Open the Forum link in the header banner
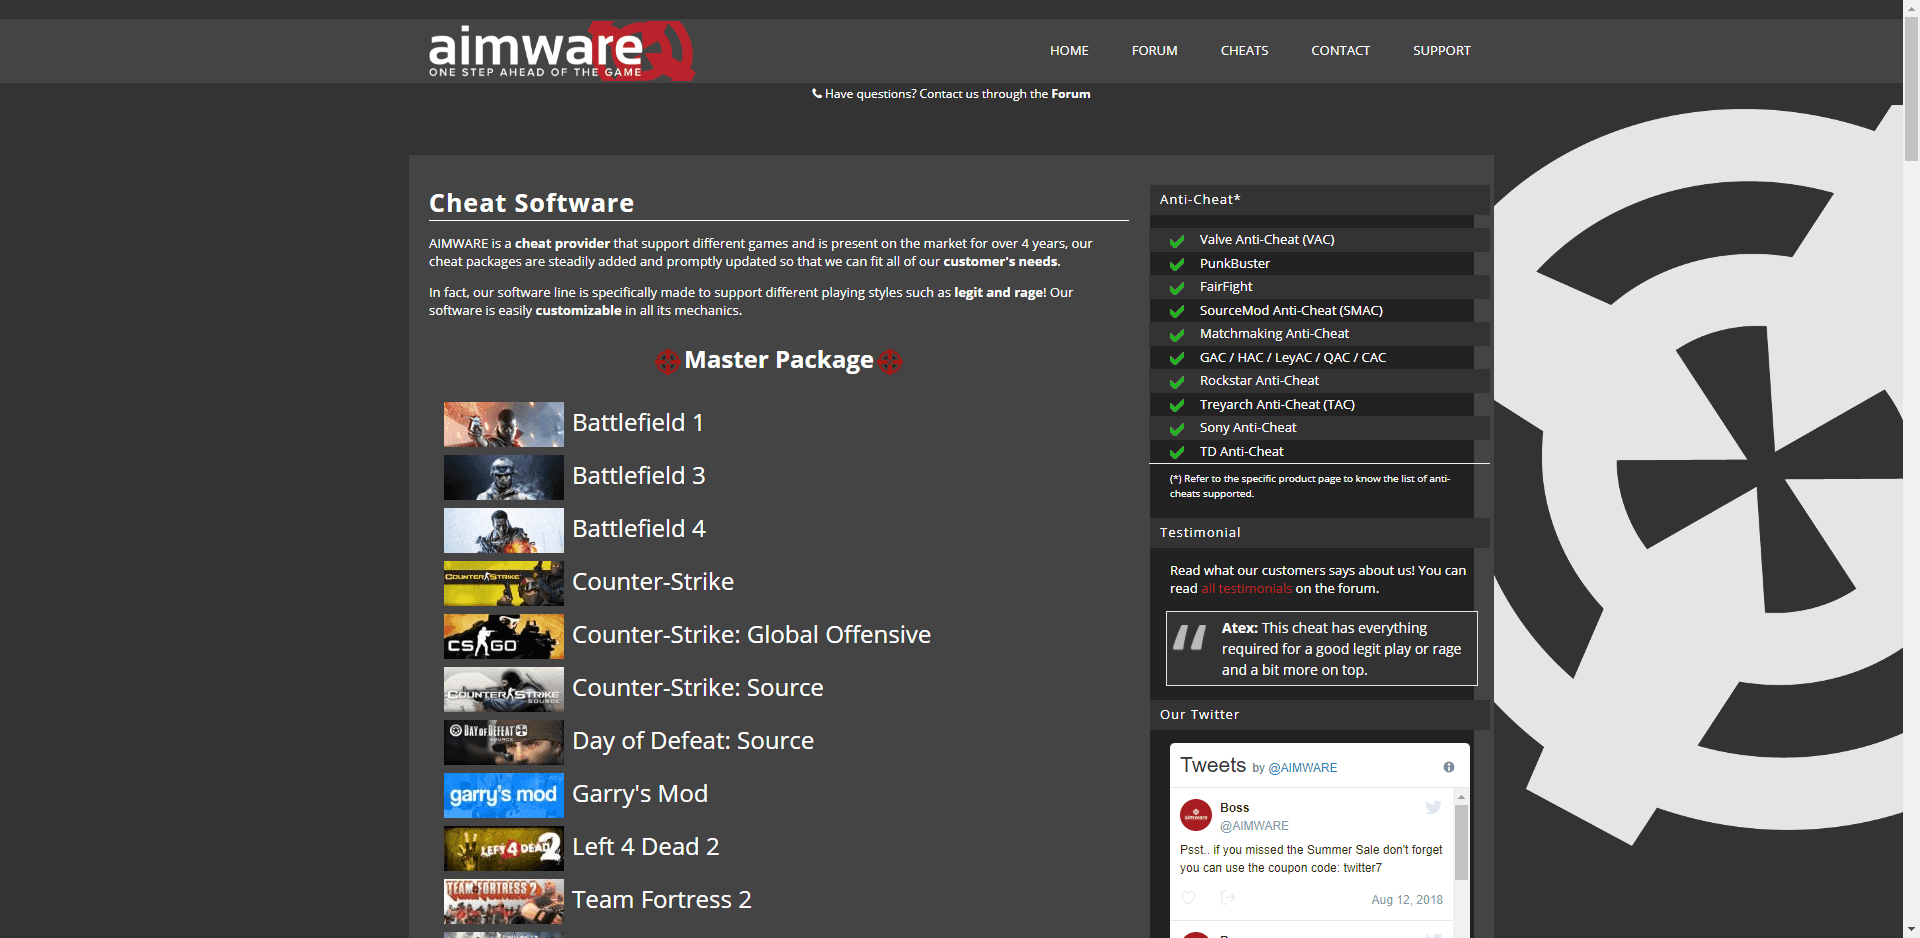Viewport: 1920px width, 938px height. click(x=1071, y=93)
